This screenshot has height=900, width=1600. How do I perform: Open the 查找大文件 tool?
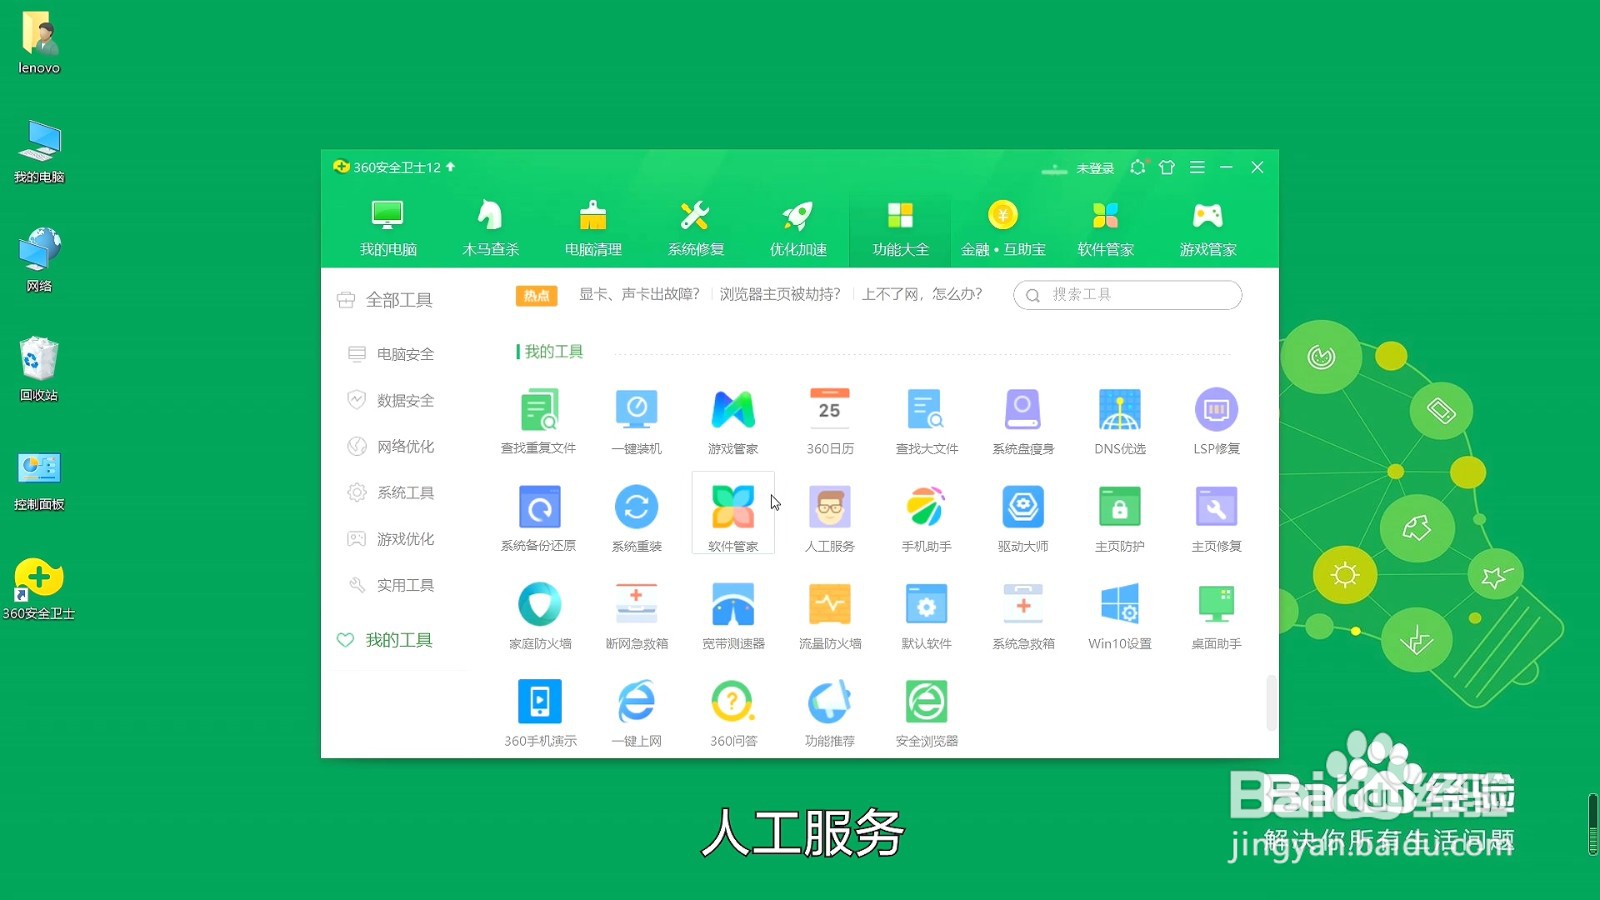pos(927,421)
